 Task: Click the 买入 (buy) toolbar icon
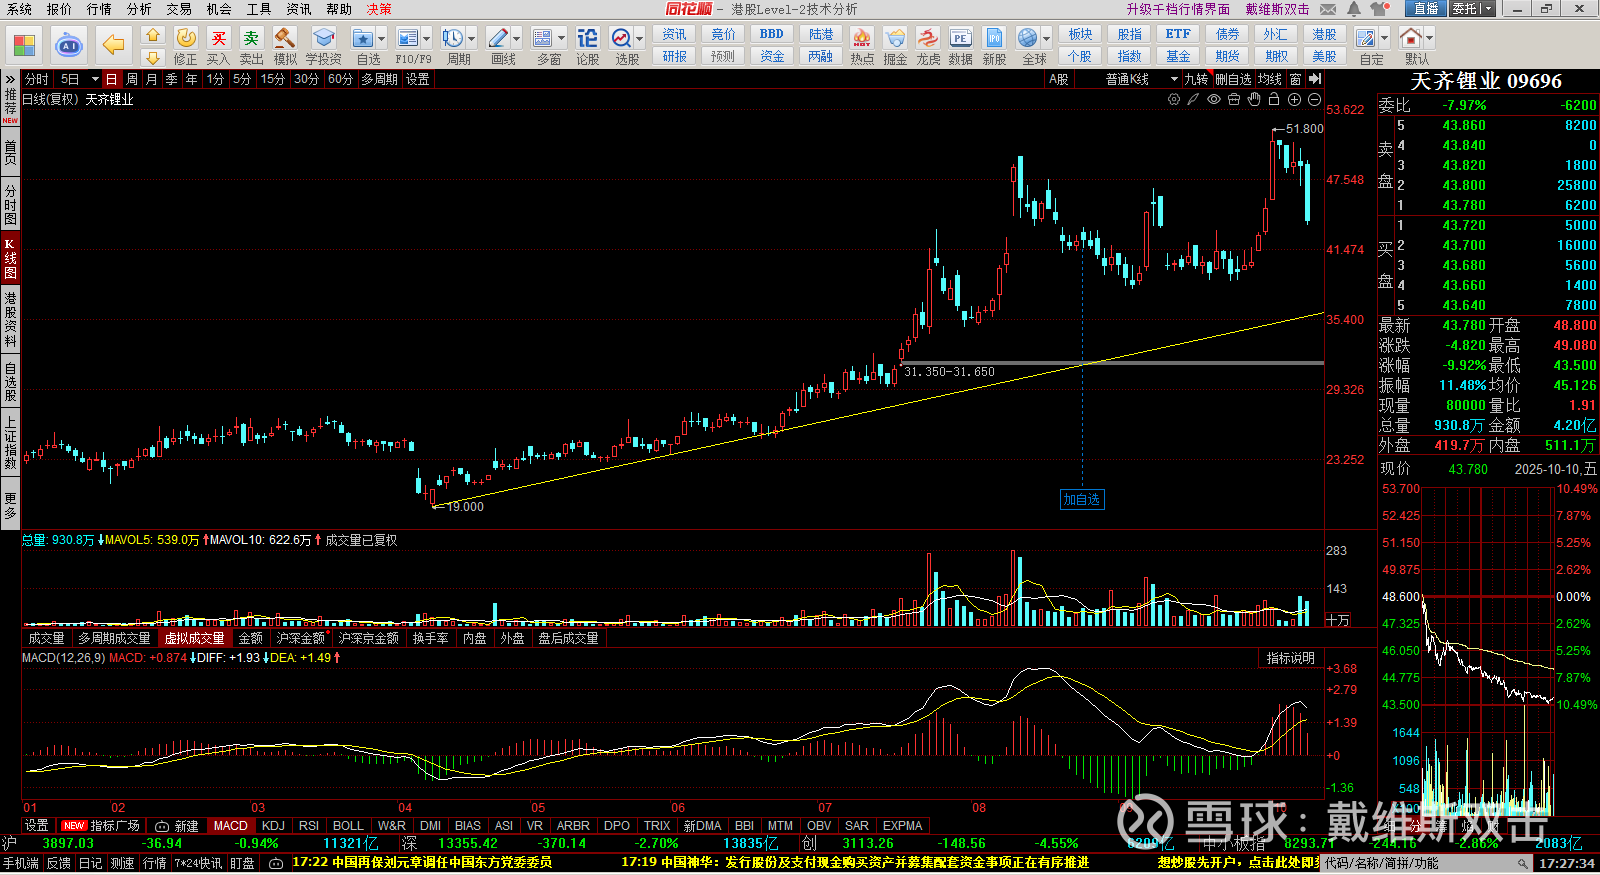click(x=218, y=46)
